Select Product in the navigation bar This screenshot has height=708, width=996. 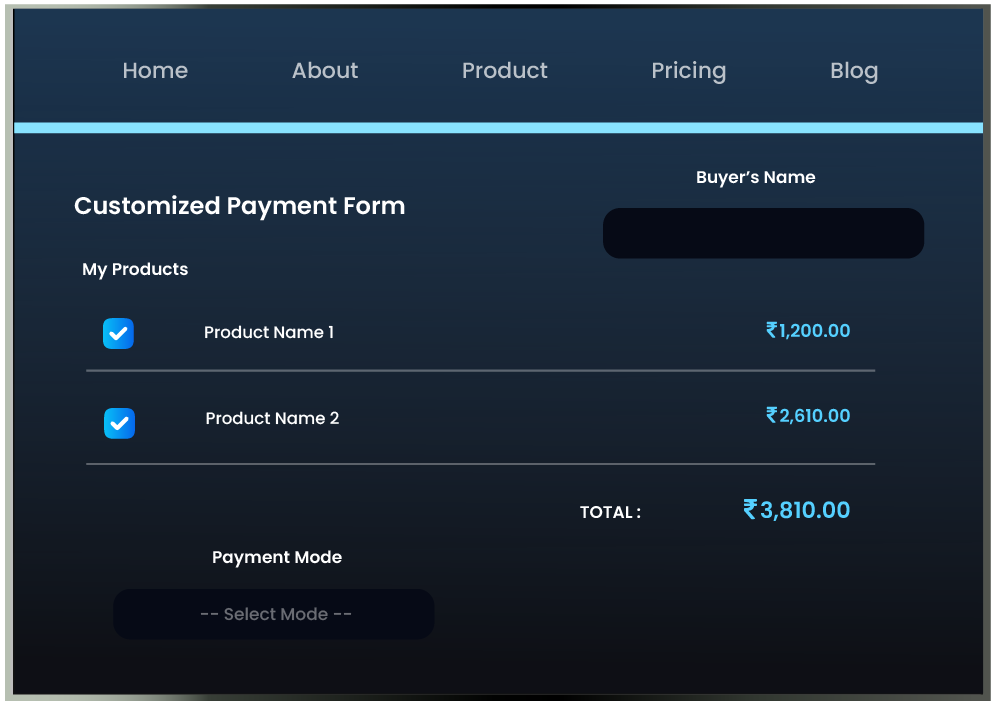[505, 71]
